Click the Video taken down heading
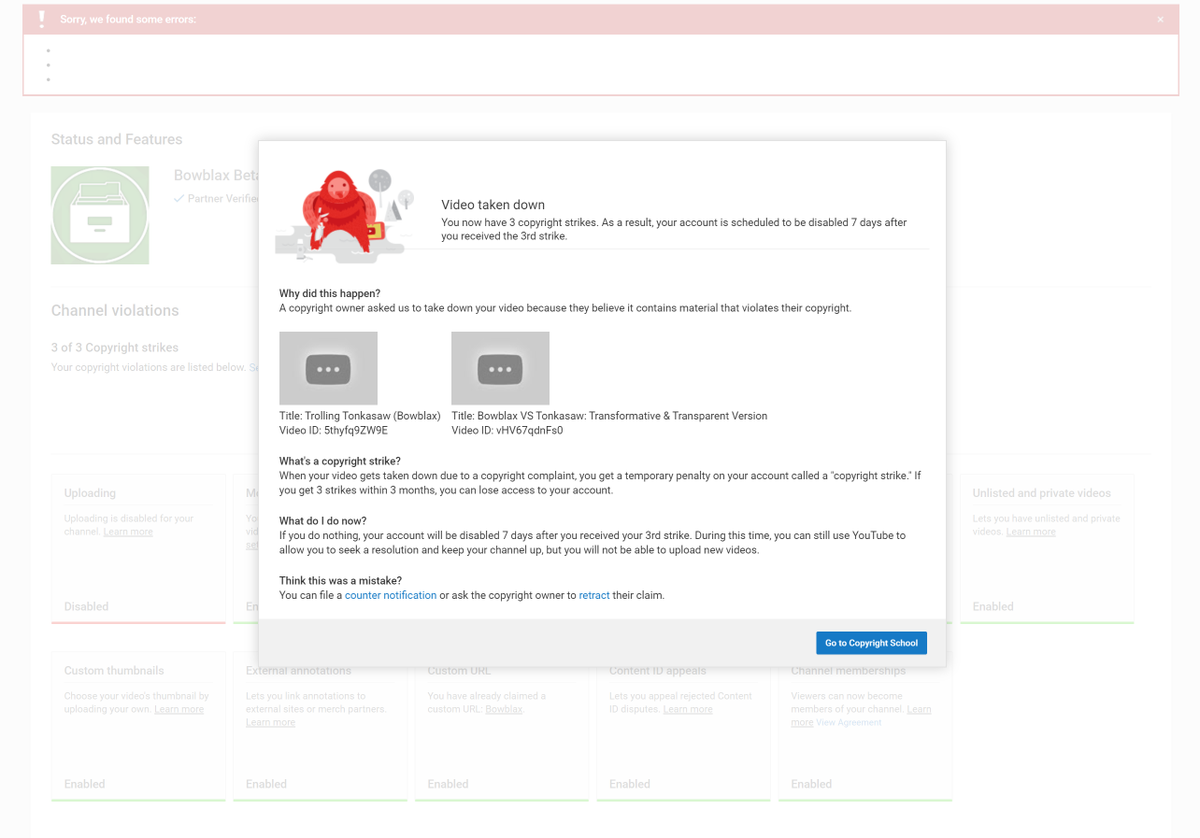The width and height of the screenshot is (1200, 838). click(493, 204)
